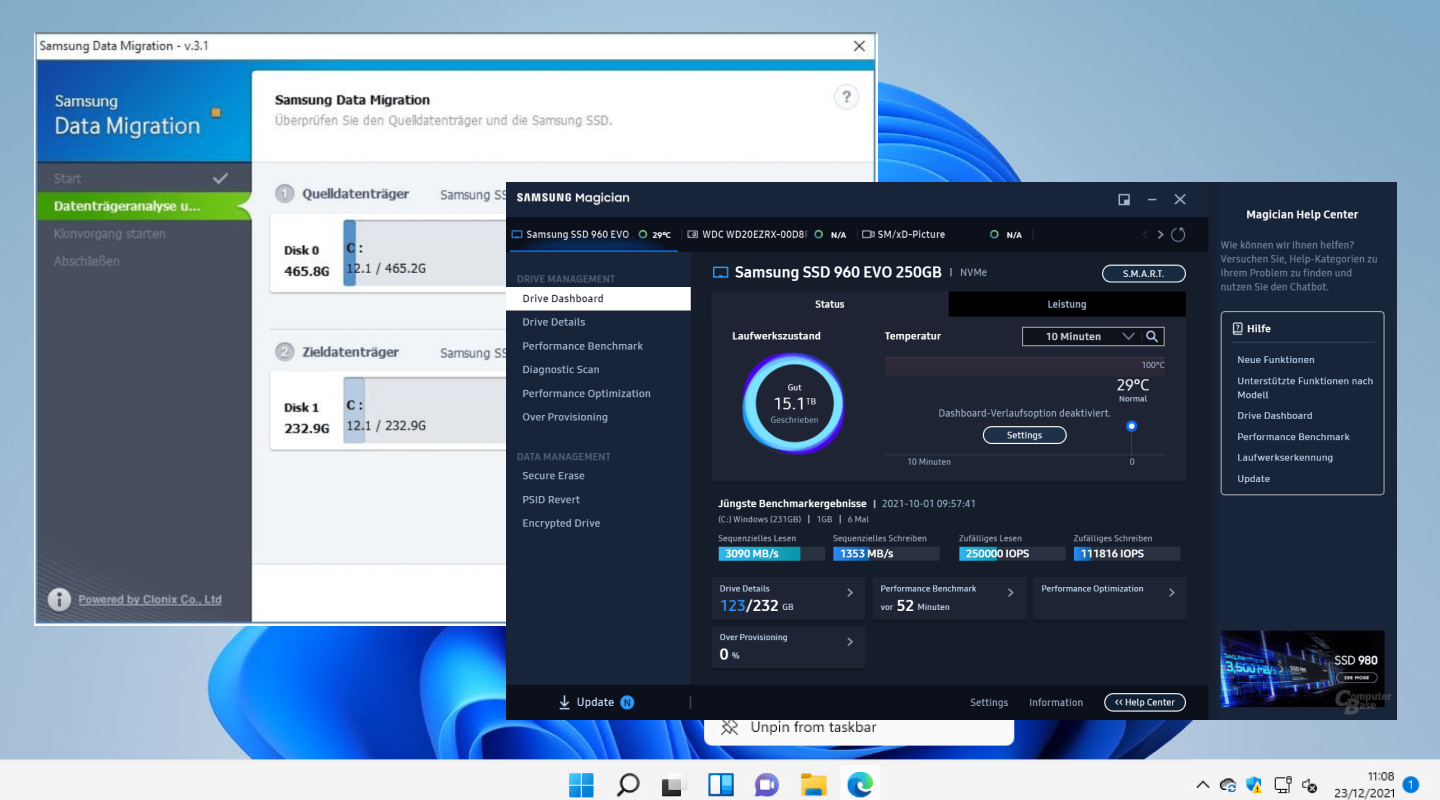Select the Abschließen step in Data Migration
The width and height of the screenshot is (1440, 800).
point(144,261)
